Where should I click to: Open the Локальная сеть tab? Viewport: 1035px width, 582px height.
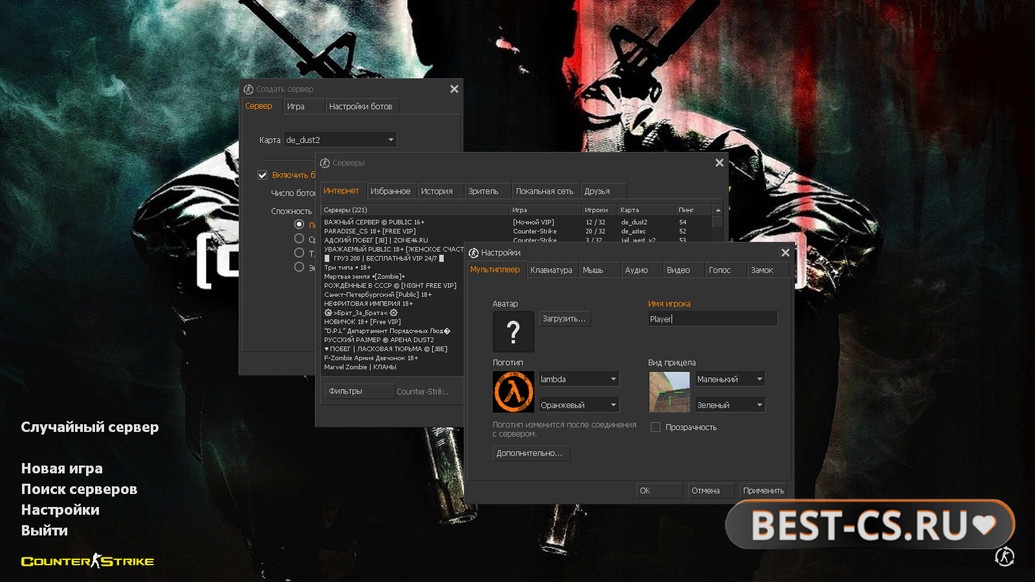pos(545,191)
